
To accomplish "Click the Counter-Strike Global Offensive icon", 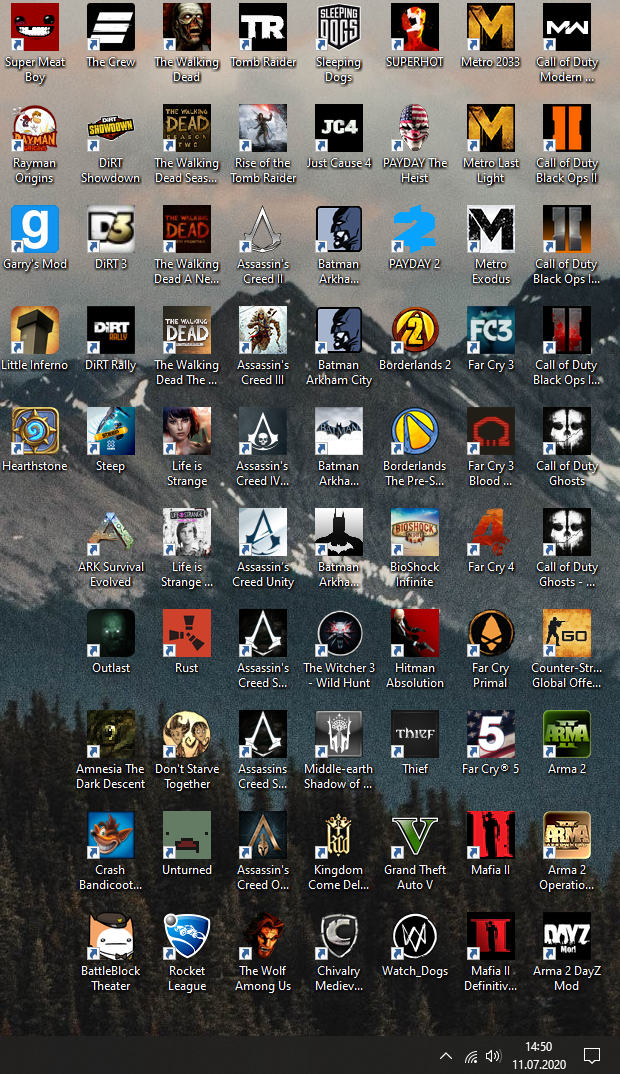I will [567, 634].
